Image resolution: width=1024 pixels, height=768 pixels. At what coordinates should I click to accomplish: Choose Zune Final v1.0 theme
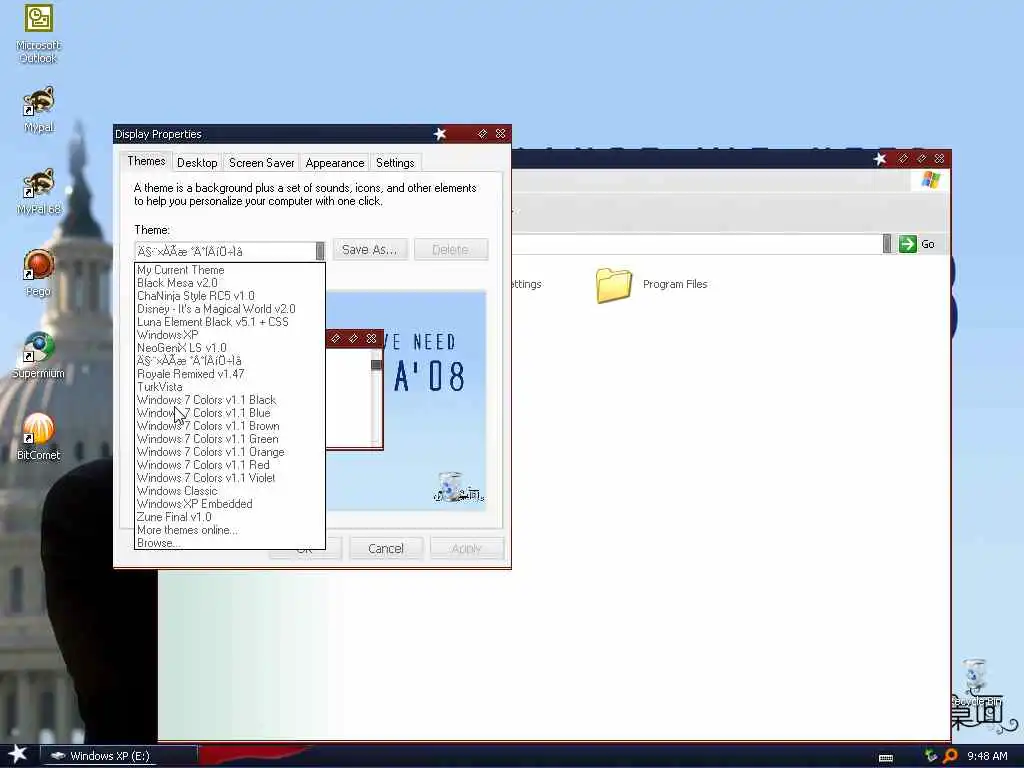coord(229,517)
